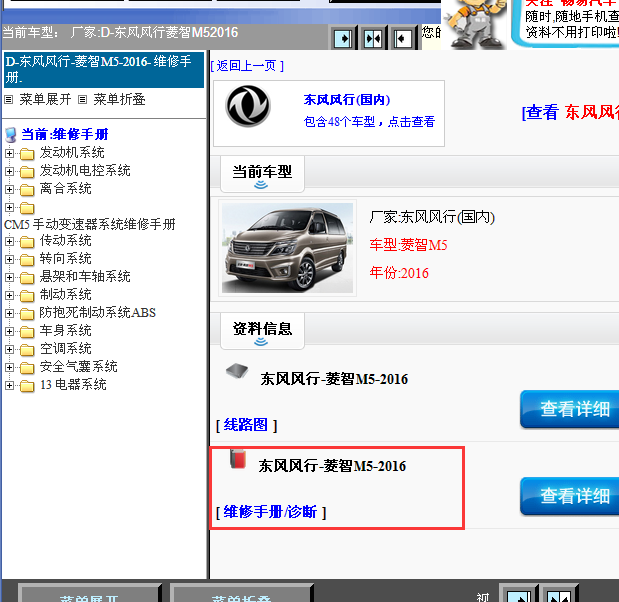Click the 菜单折叠 icon in the sidebar
Viewport: 619px width, 602px height.
[x=82, y=99]
